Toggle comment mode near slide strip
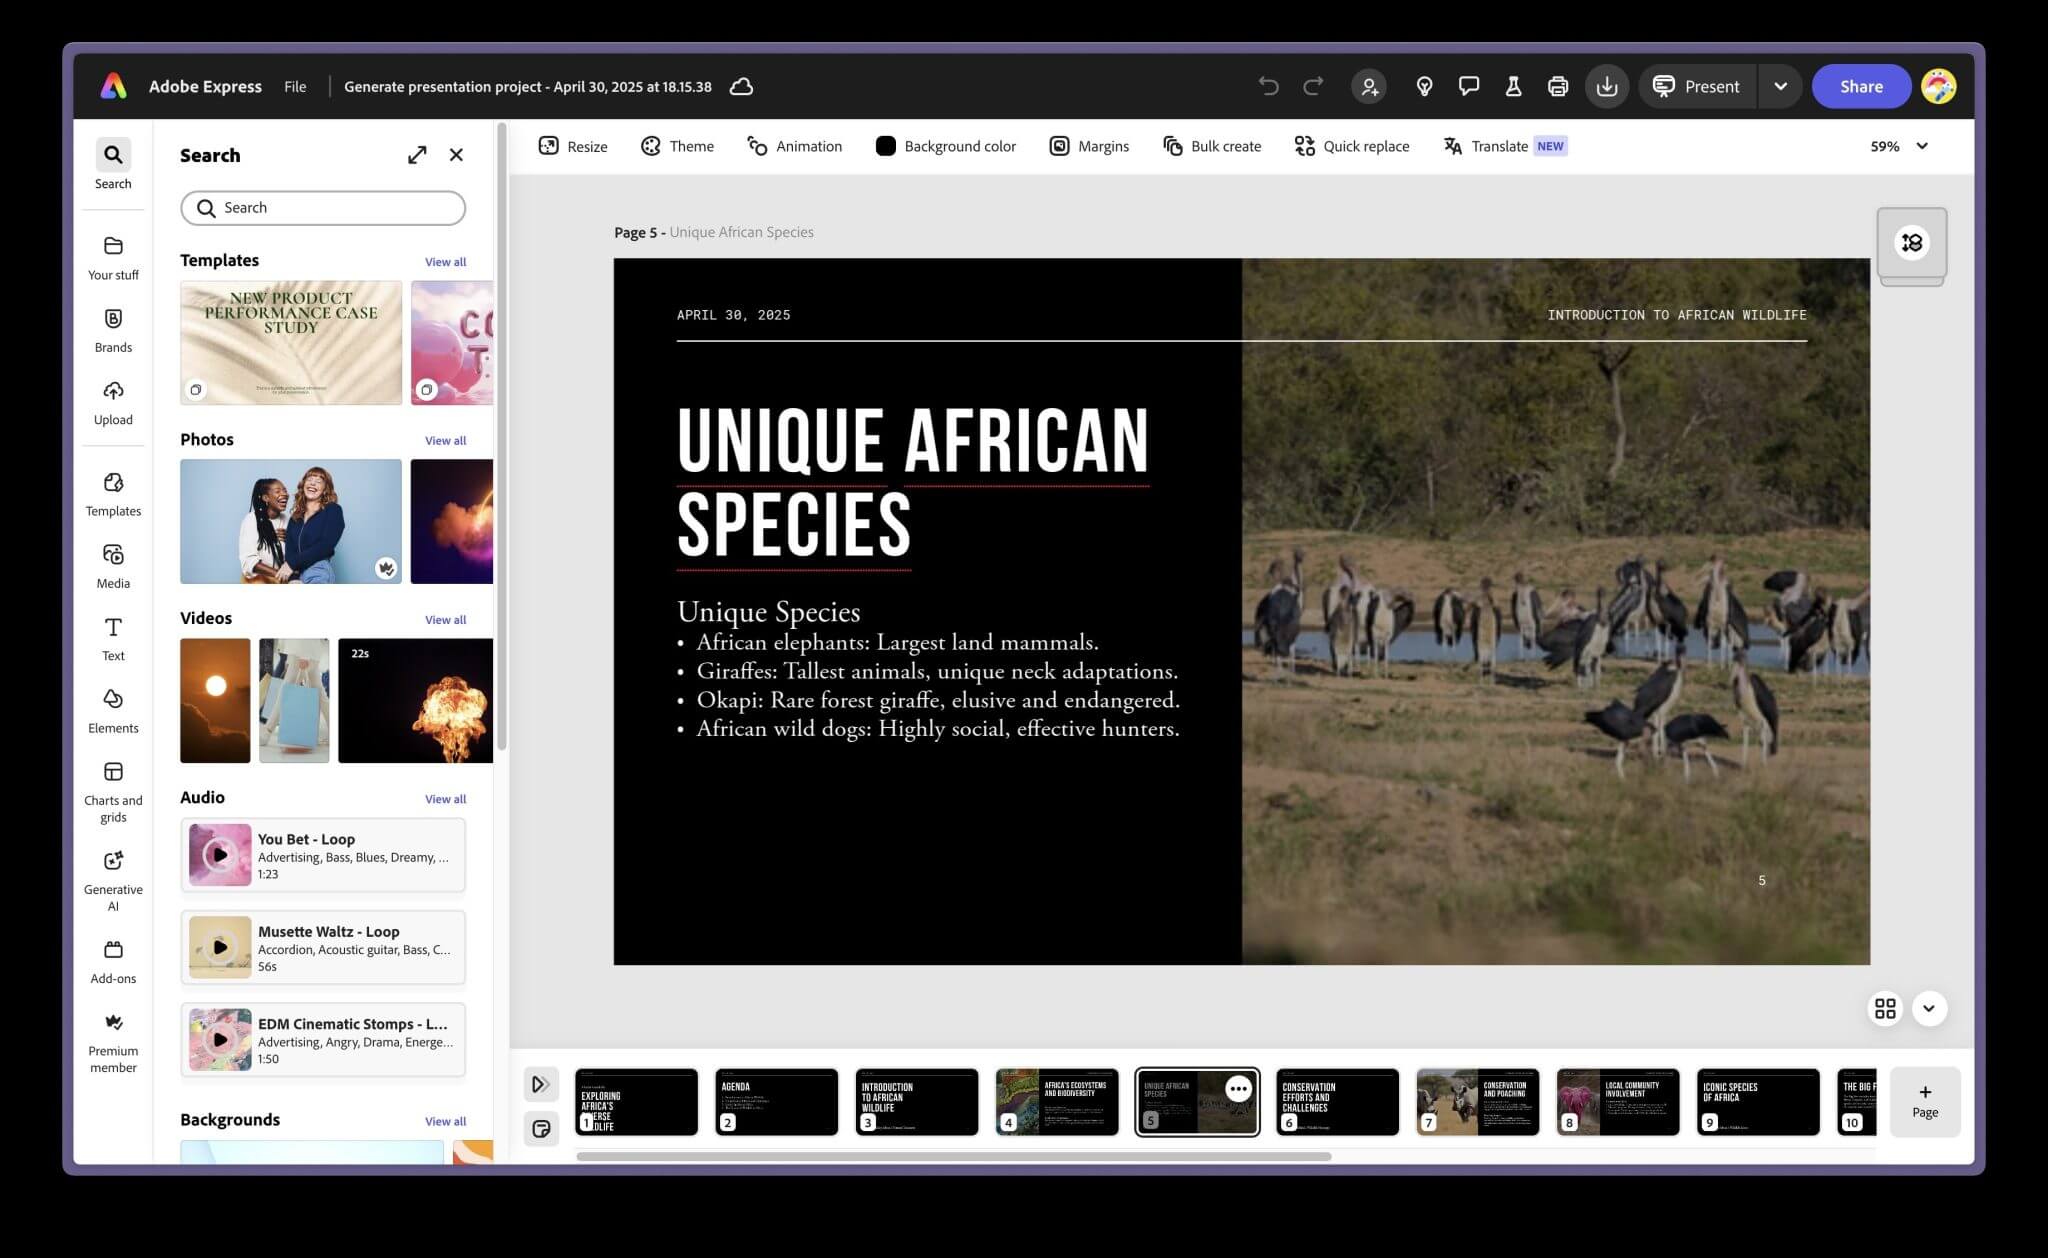This screenshot has height=1258, width=2048. (x=541, y=1128)
